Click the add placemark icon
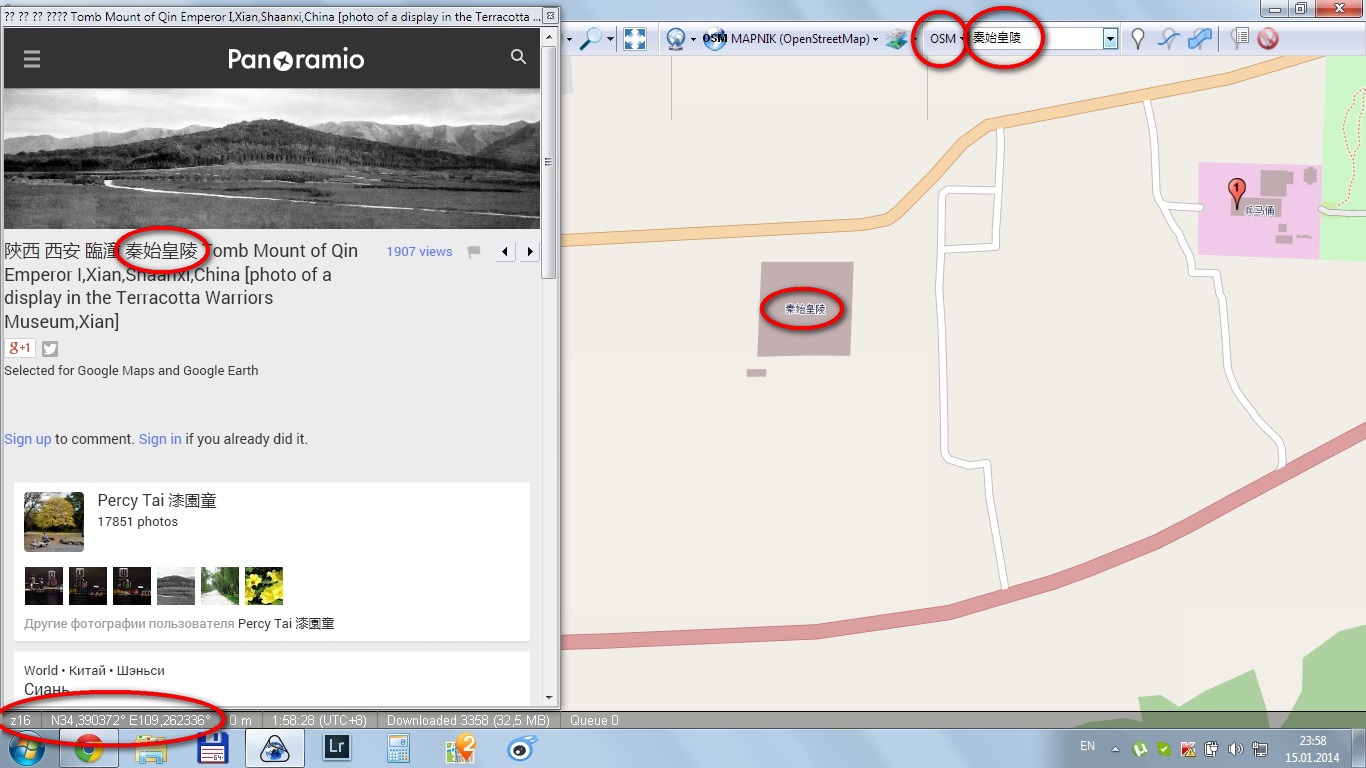Viewport: 1366px width, 768px height. point(1137,39)
